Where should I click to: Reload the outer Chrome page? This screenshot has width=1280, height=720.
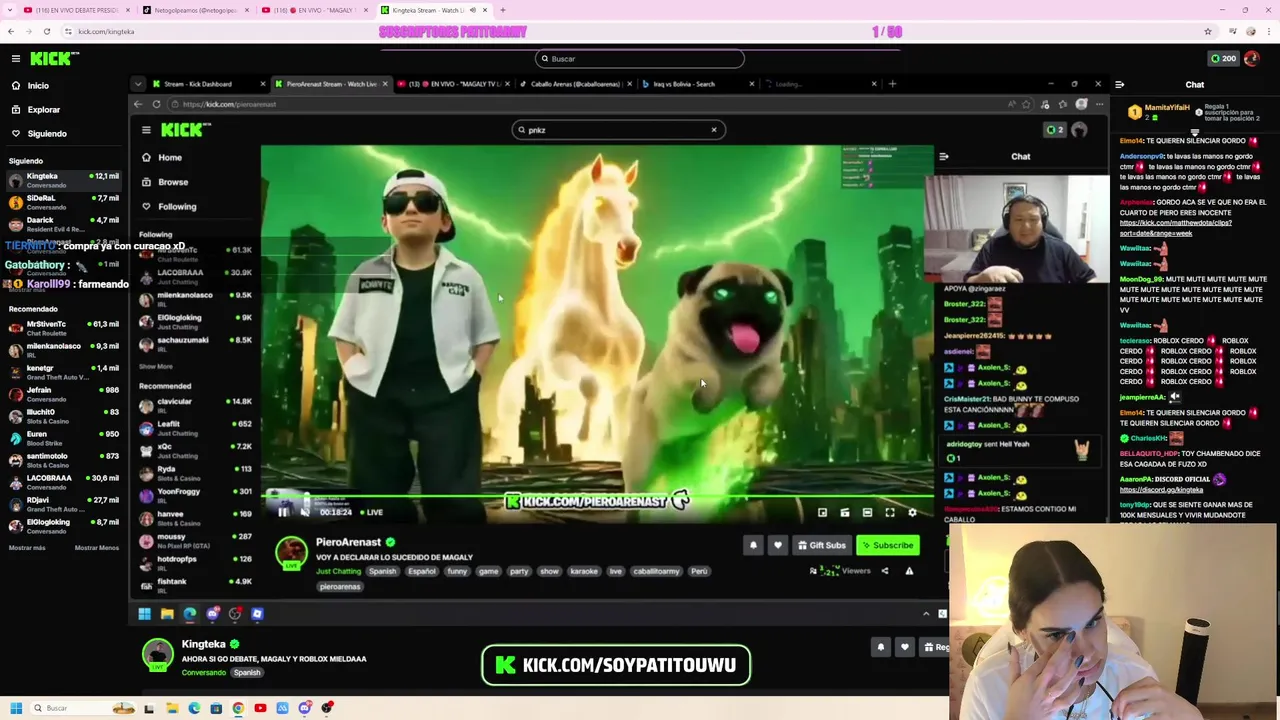46,31
